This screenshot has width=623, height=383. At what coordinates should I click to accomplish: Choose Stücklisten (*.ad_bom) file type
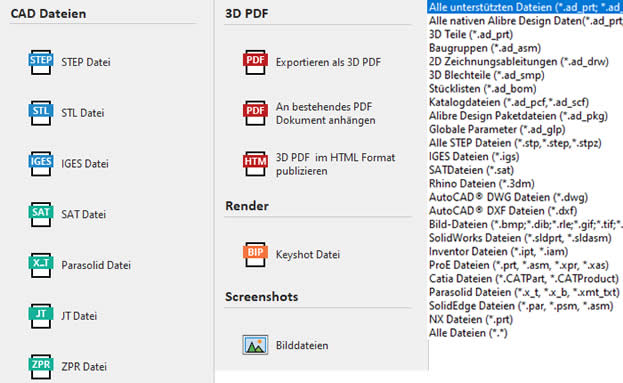pos(482,89)
